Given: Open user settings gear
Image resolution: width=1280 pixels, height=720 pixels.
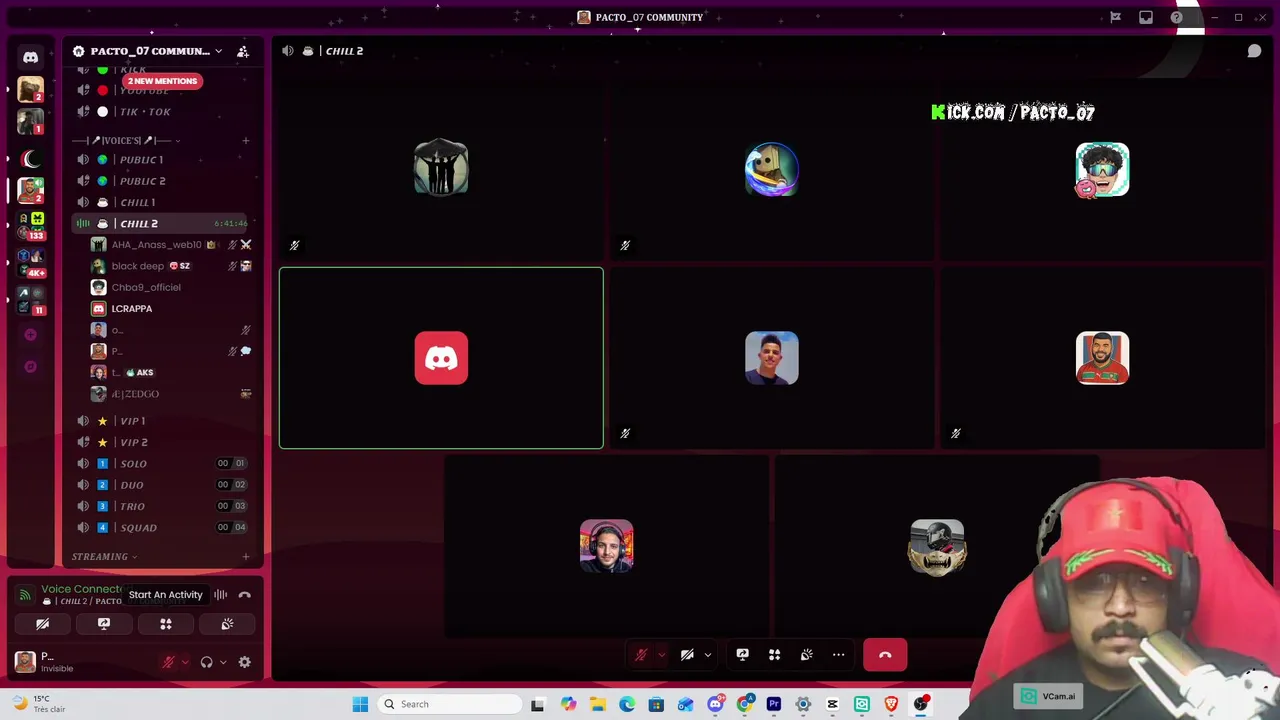Looking at the screenshot, I should point(245,662).
